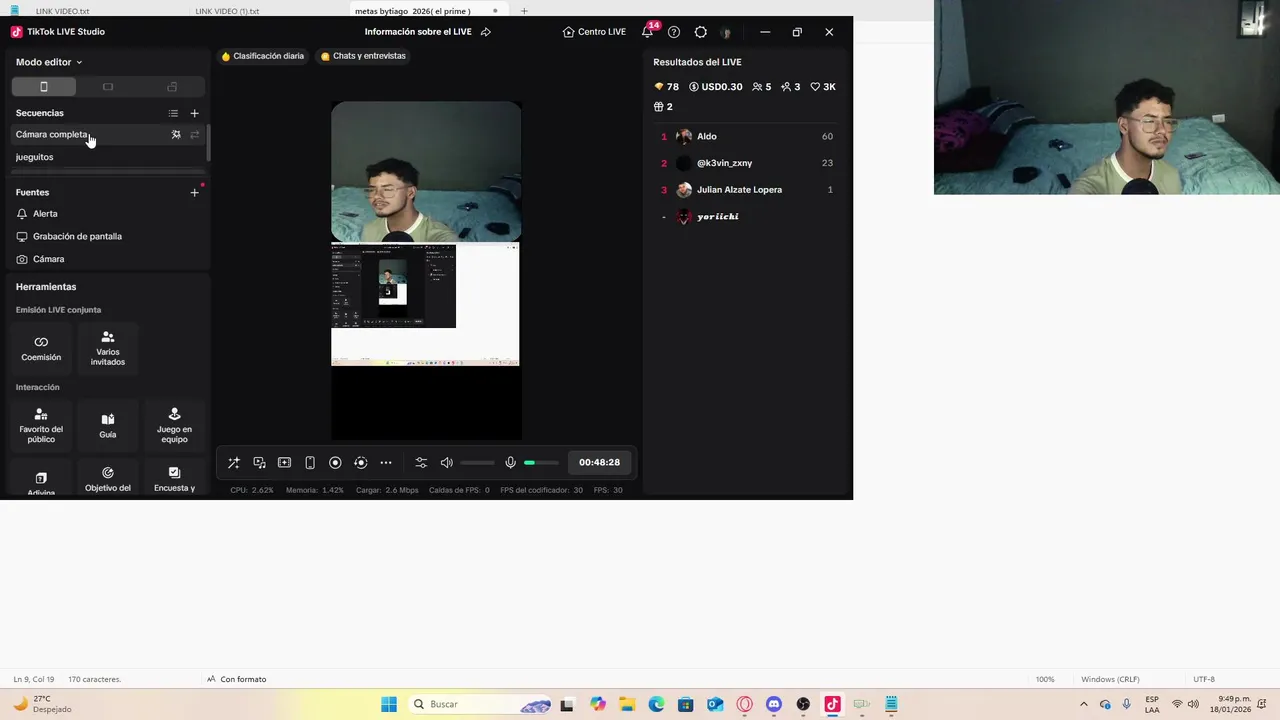Open Secuencias list view icon

pyautogui.click(x=173, y=113)
